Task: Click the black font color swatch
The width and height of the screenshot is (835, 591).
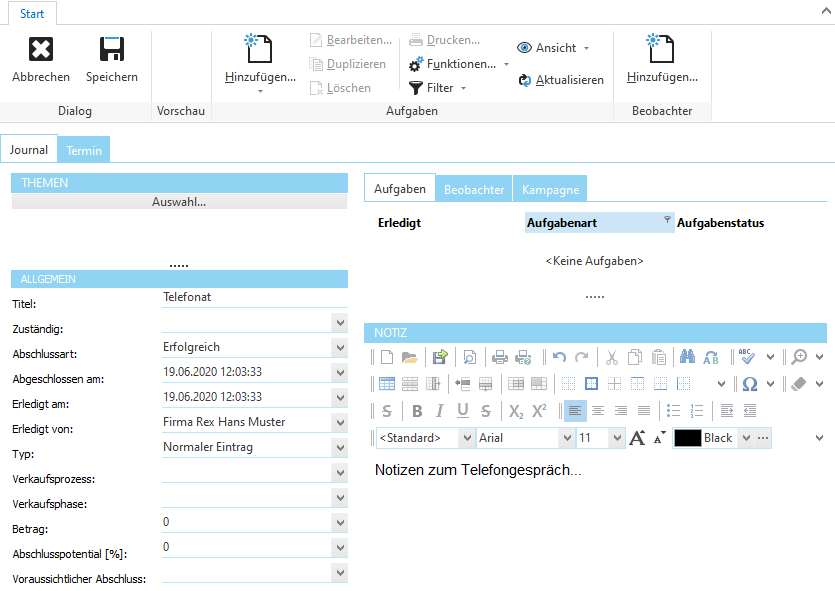Action: 685,437
